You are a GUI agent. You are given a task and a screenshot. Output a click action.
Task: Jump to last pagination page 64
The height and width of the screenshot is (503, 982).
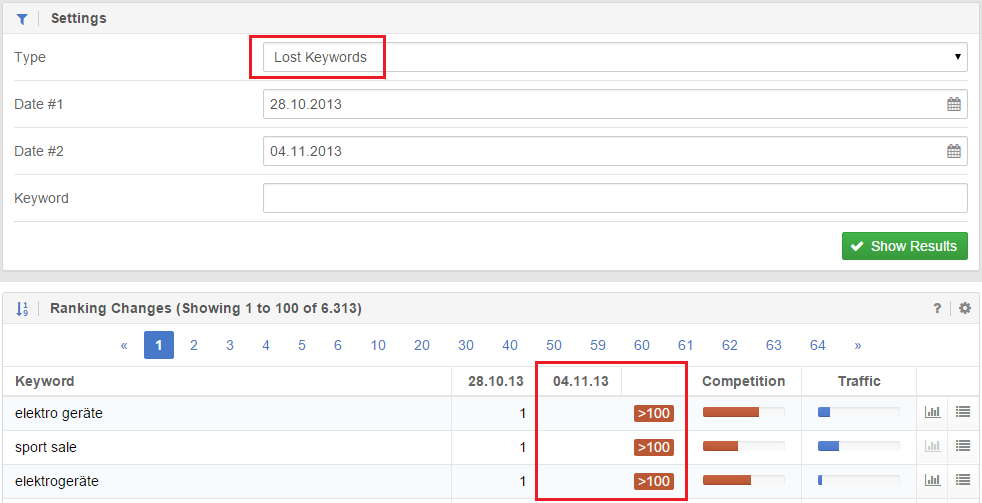click(x=817, y=345)
